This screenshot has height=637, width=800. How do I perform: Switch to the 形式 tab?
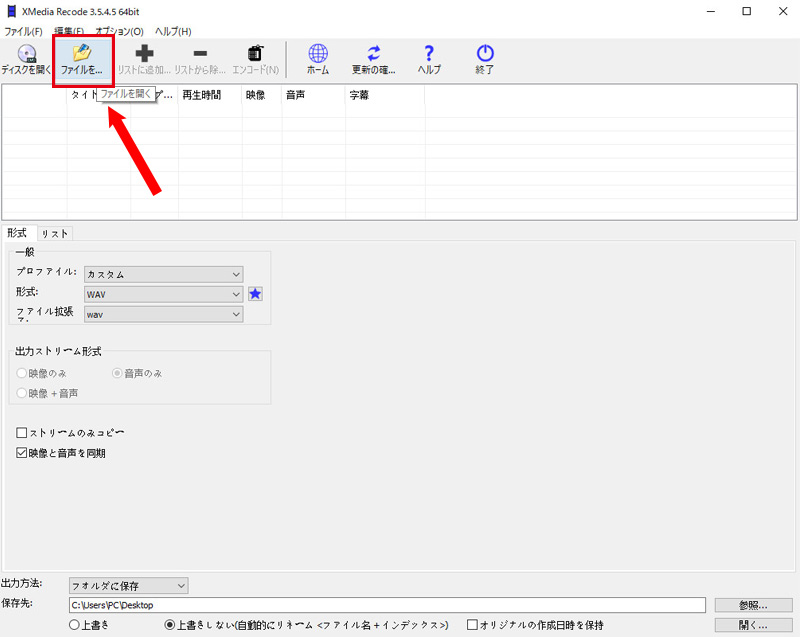pos(17,233)
